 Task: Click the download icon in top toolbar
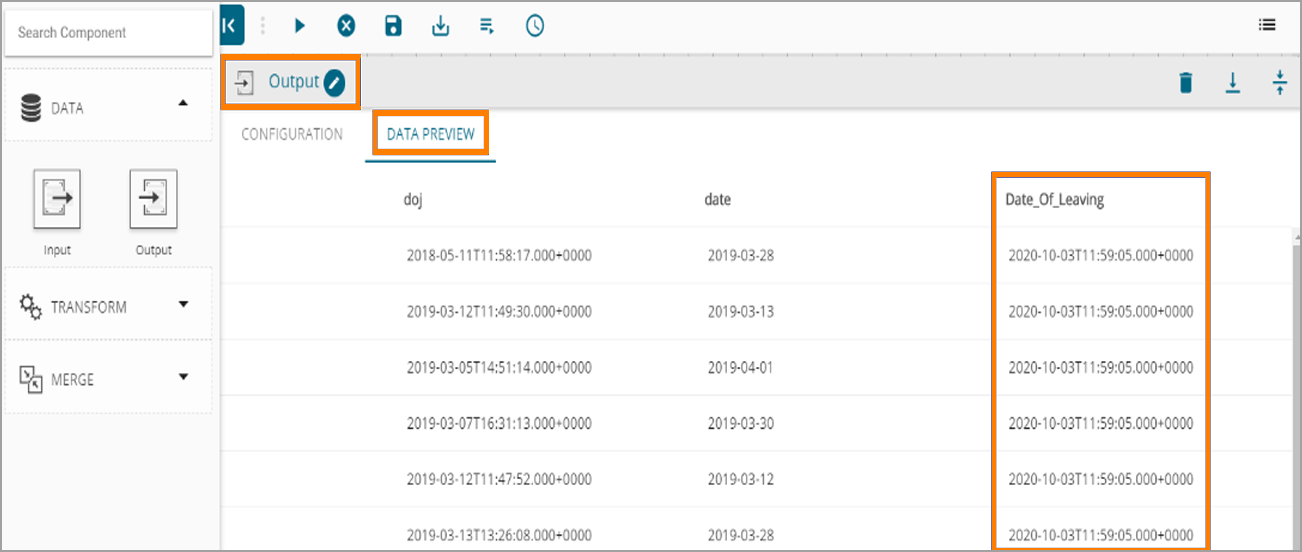440,26
